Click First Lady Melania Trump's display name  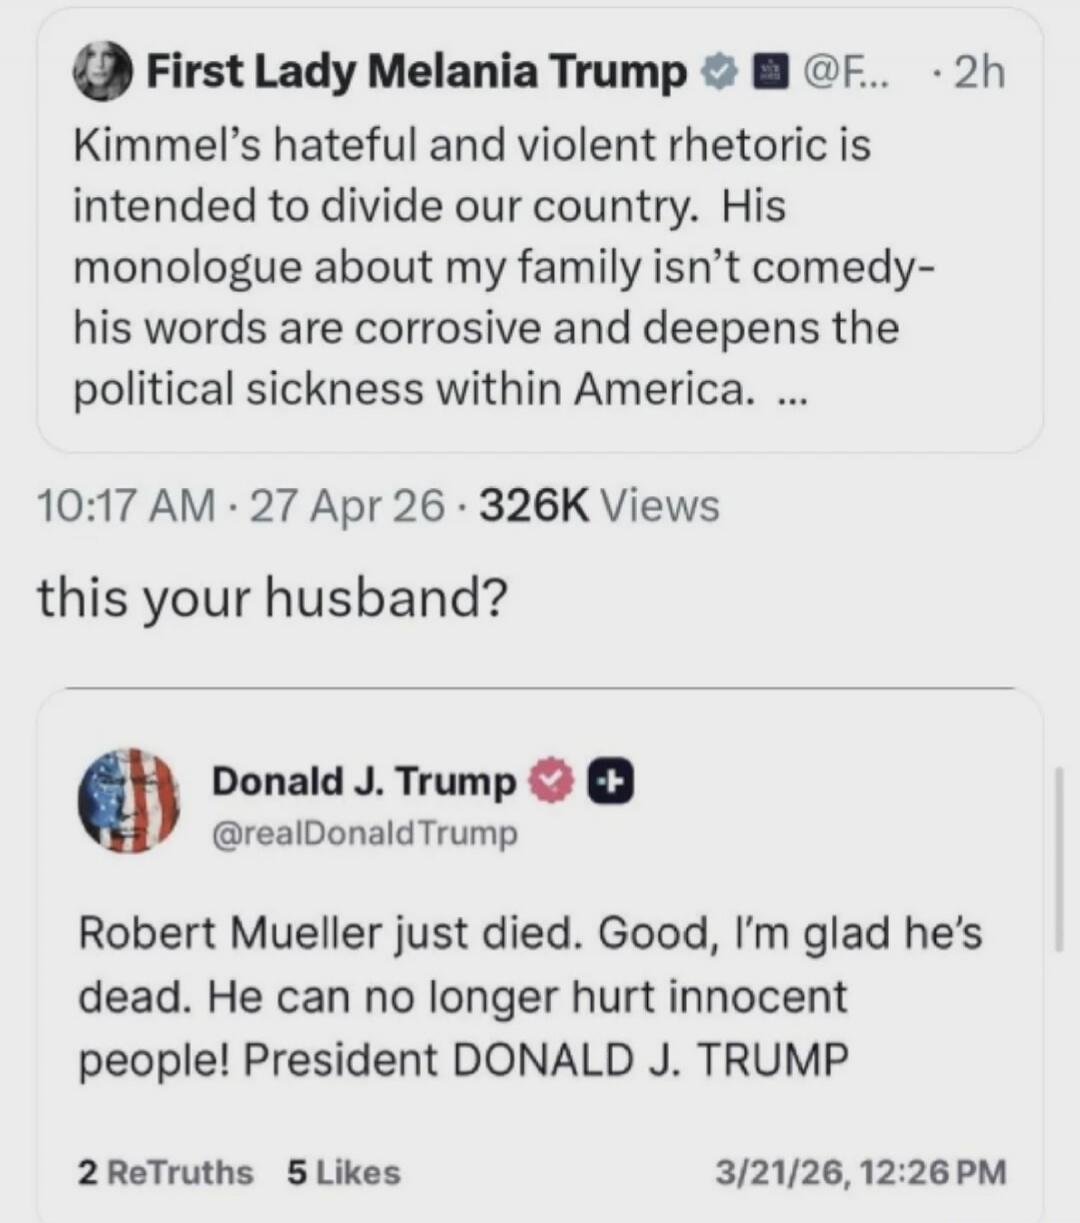pos(412,70)
